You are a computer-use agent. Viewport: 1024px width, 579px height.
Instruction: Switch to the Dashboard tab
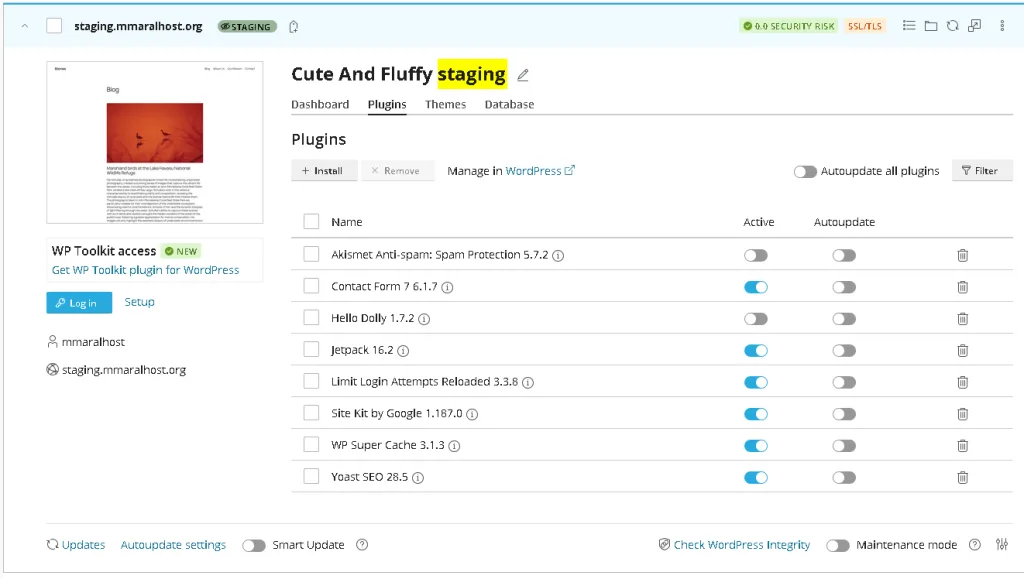pyautogui.click(x=320, y=104)
